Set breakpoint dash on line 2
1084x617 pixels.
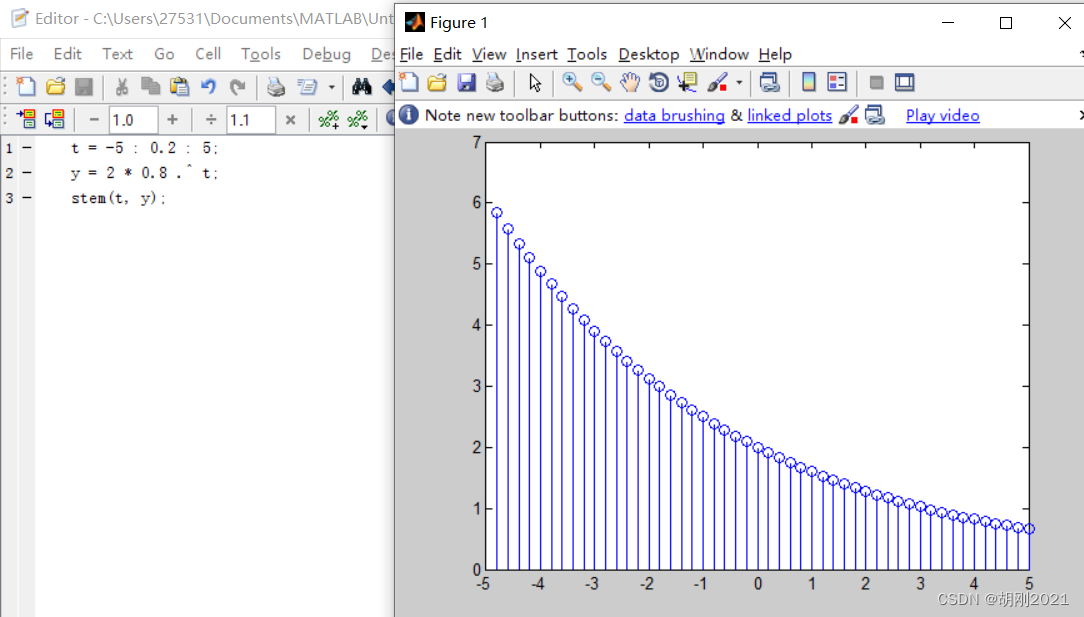[x=27, y=172]
